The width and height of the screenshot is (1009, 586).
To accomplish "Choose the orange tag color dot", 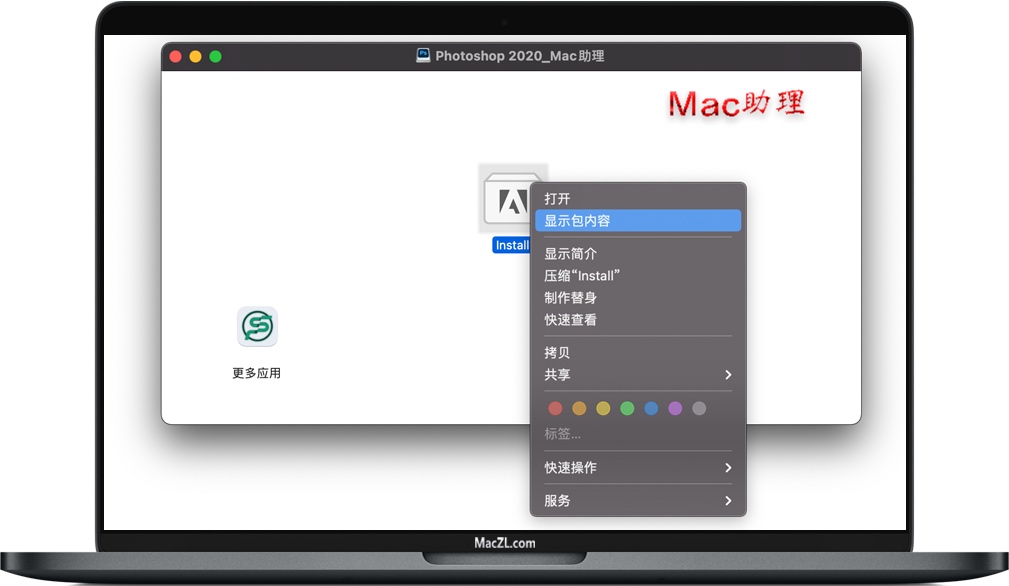I will [x=579, y=408].
